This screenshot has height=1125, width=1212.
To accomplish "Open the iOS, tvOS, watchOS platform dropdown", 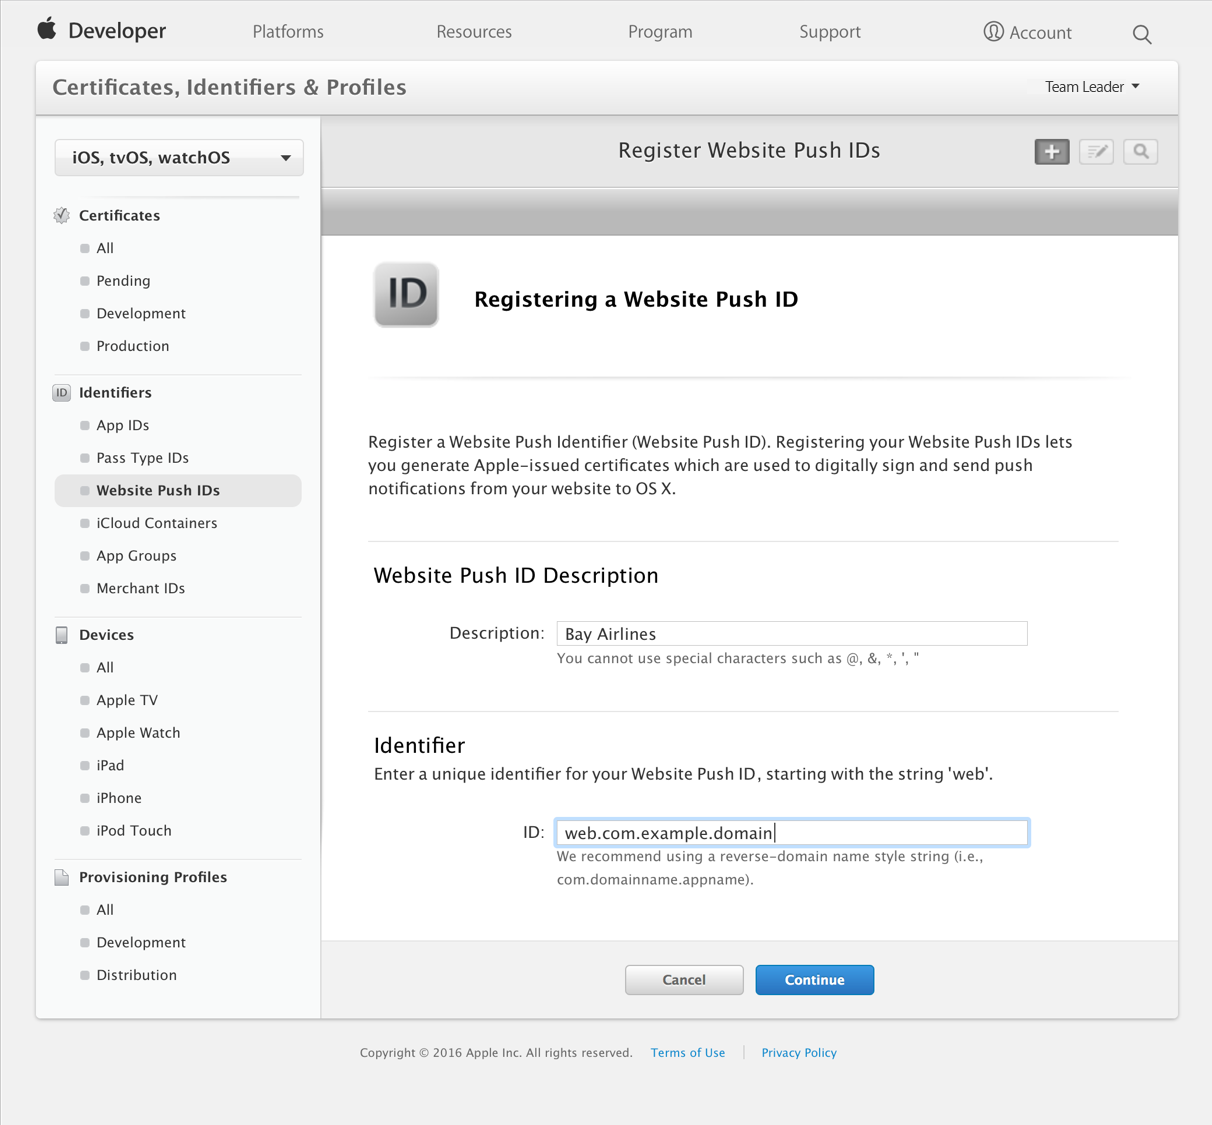I will point(179,158).
